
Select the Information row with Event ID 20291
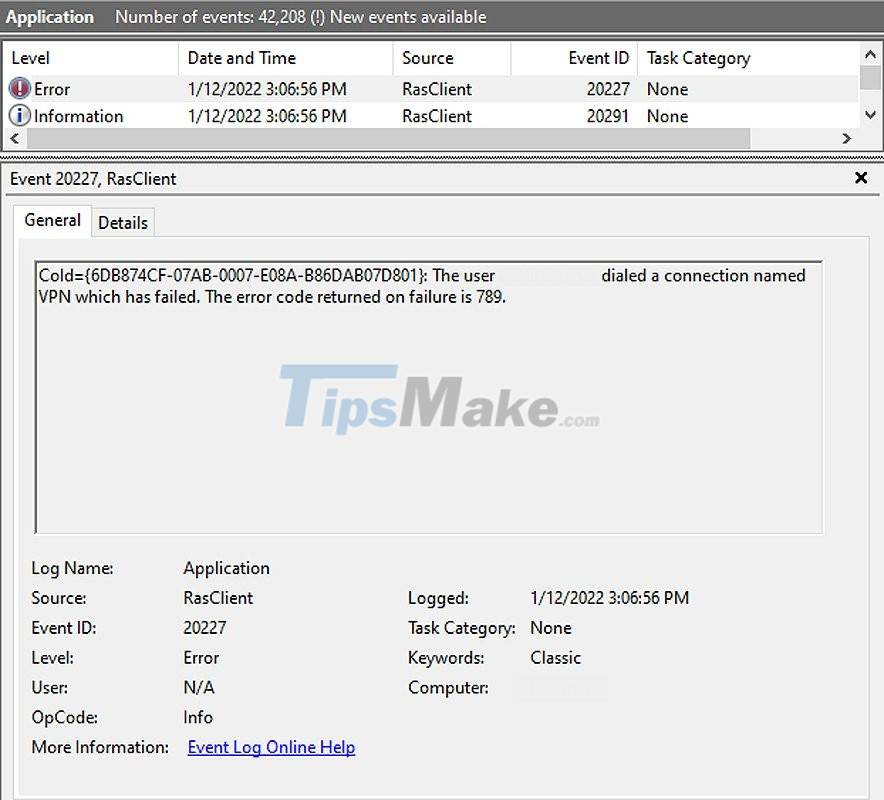[x=432, y=116]
